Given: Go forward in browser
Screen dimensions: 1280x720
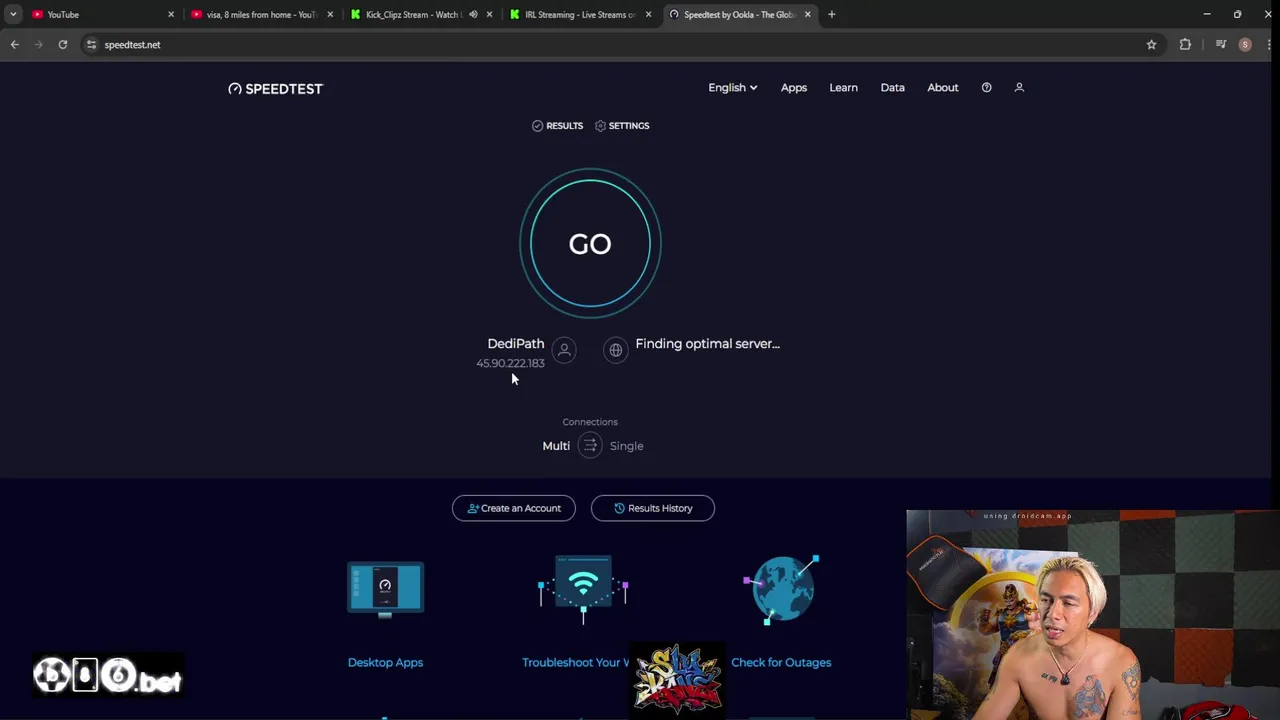Looking at the screenshot, I should 39,45.
